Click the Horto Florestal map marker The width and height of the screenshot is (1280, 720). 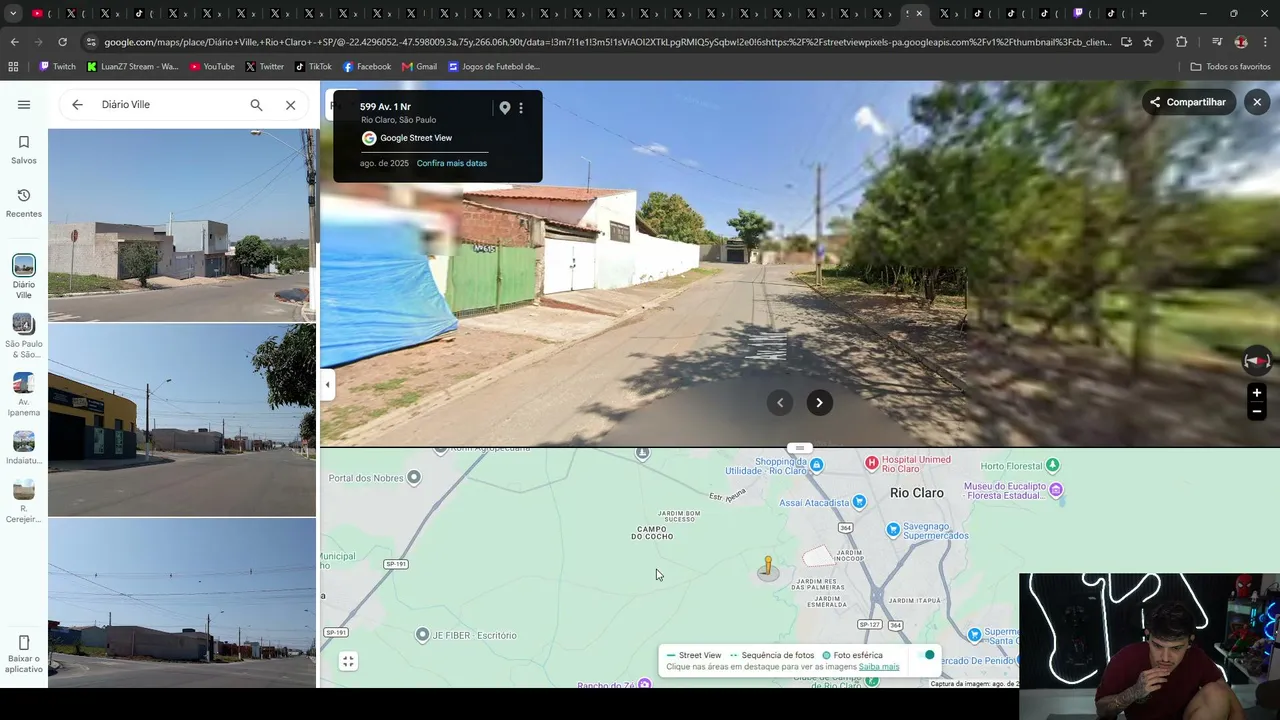pyautogui.click(x=1052, y=465)
